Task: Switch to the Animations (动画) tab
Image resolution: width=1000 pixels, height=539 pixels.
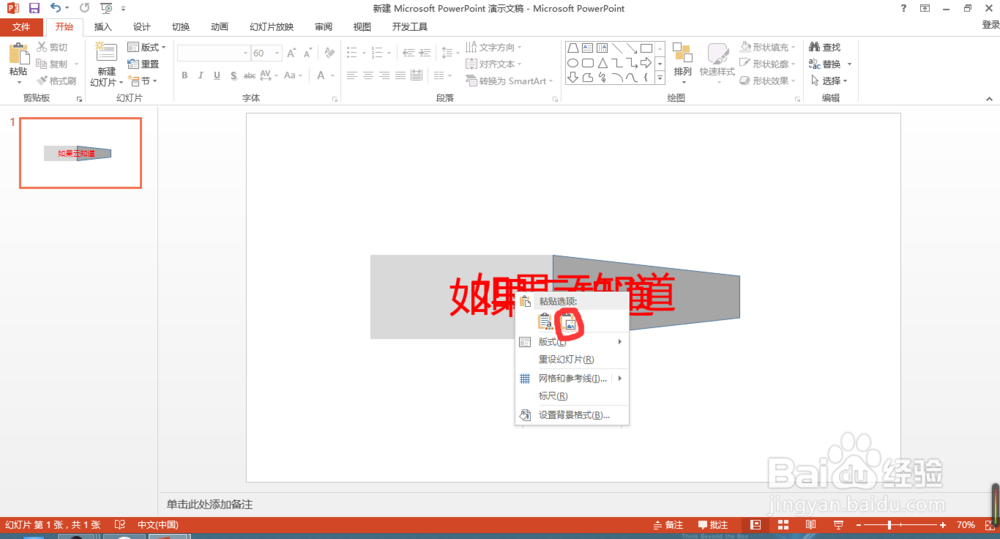Action: tap(219, 27)
